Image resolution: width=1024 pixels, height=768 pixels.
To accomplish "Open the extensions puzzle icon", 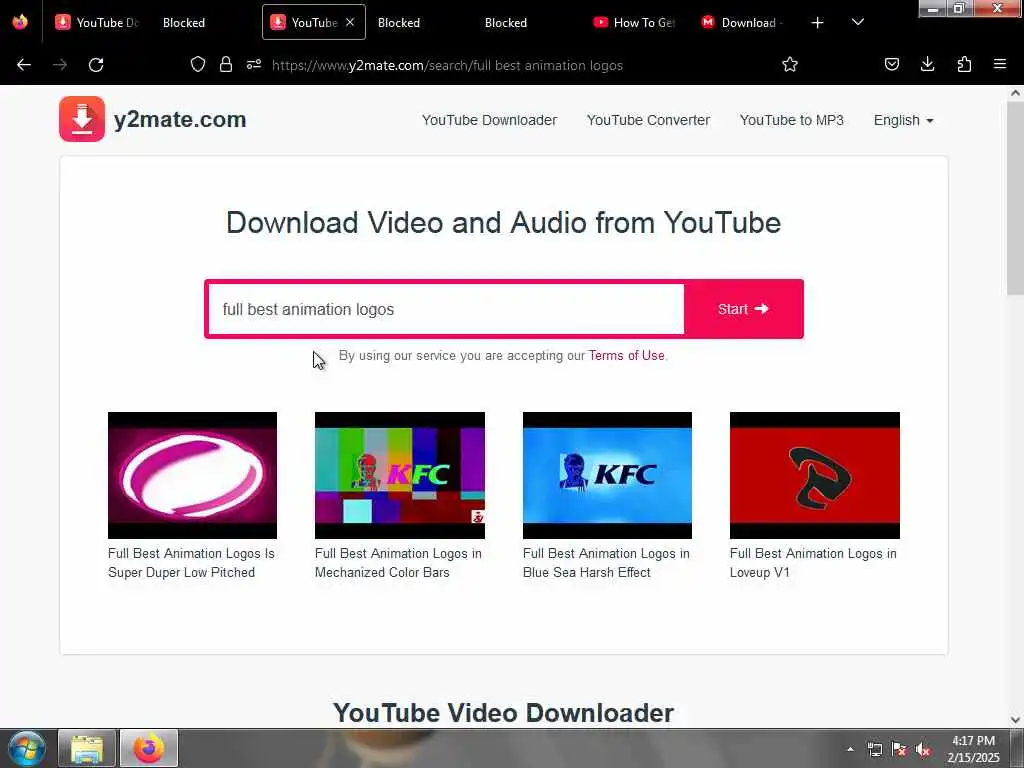I will 964,64.
